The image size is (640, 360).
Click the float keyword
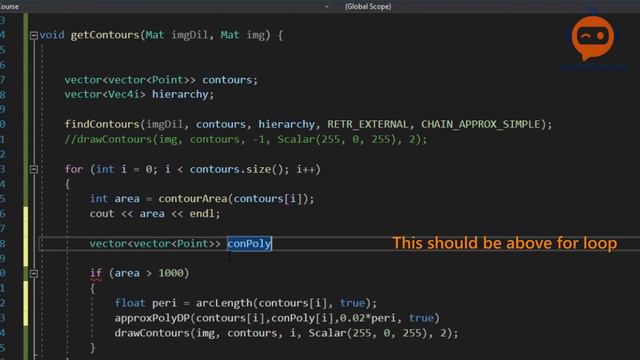[130, 303]
